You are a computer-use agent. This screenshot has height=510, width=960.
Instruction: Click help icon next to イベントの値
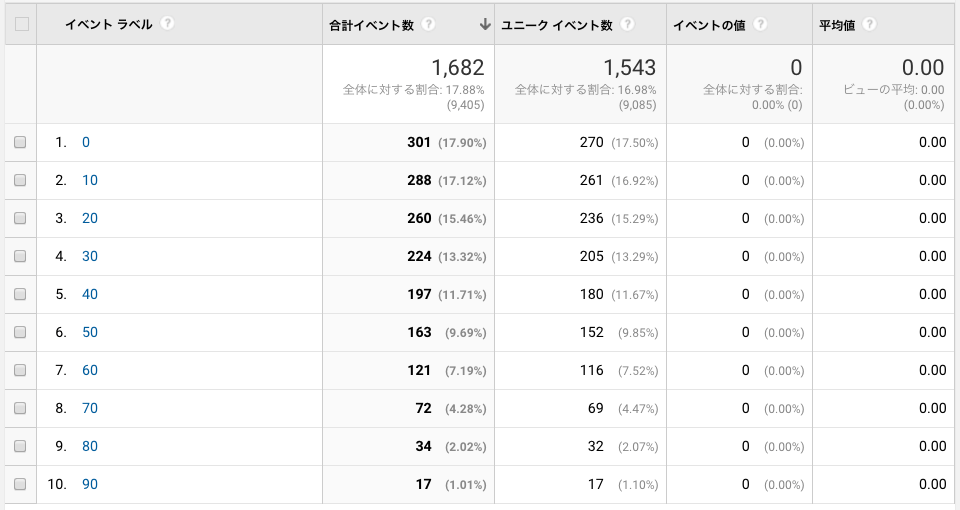pyautogui.click(x=761, y=24)
